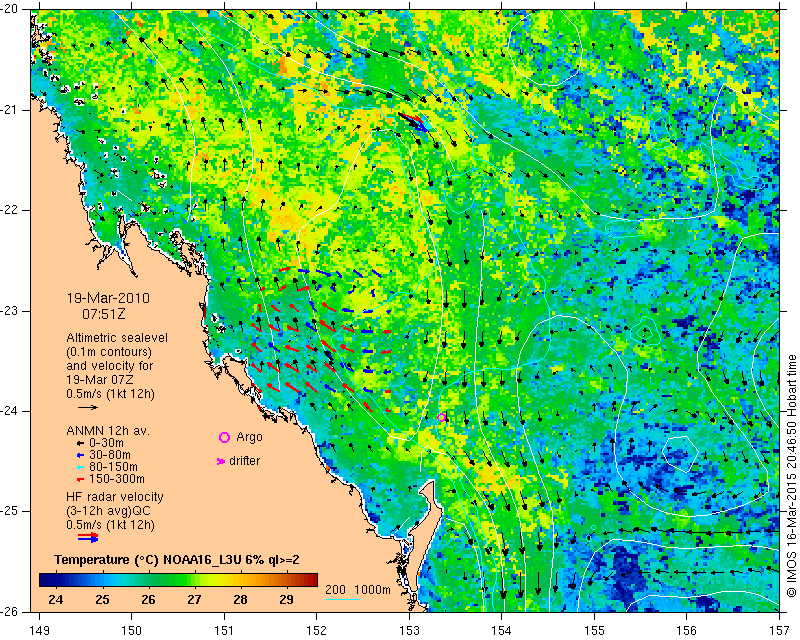Click the altimetric velocity scale arrow
This screenshot has width=800, height=640.
point(88,407)
